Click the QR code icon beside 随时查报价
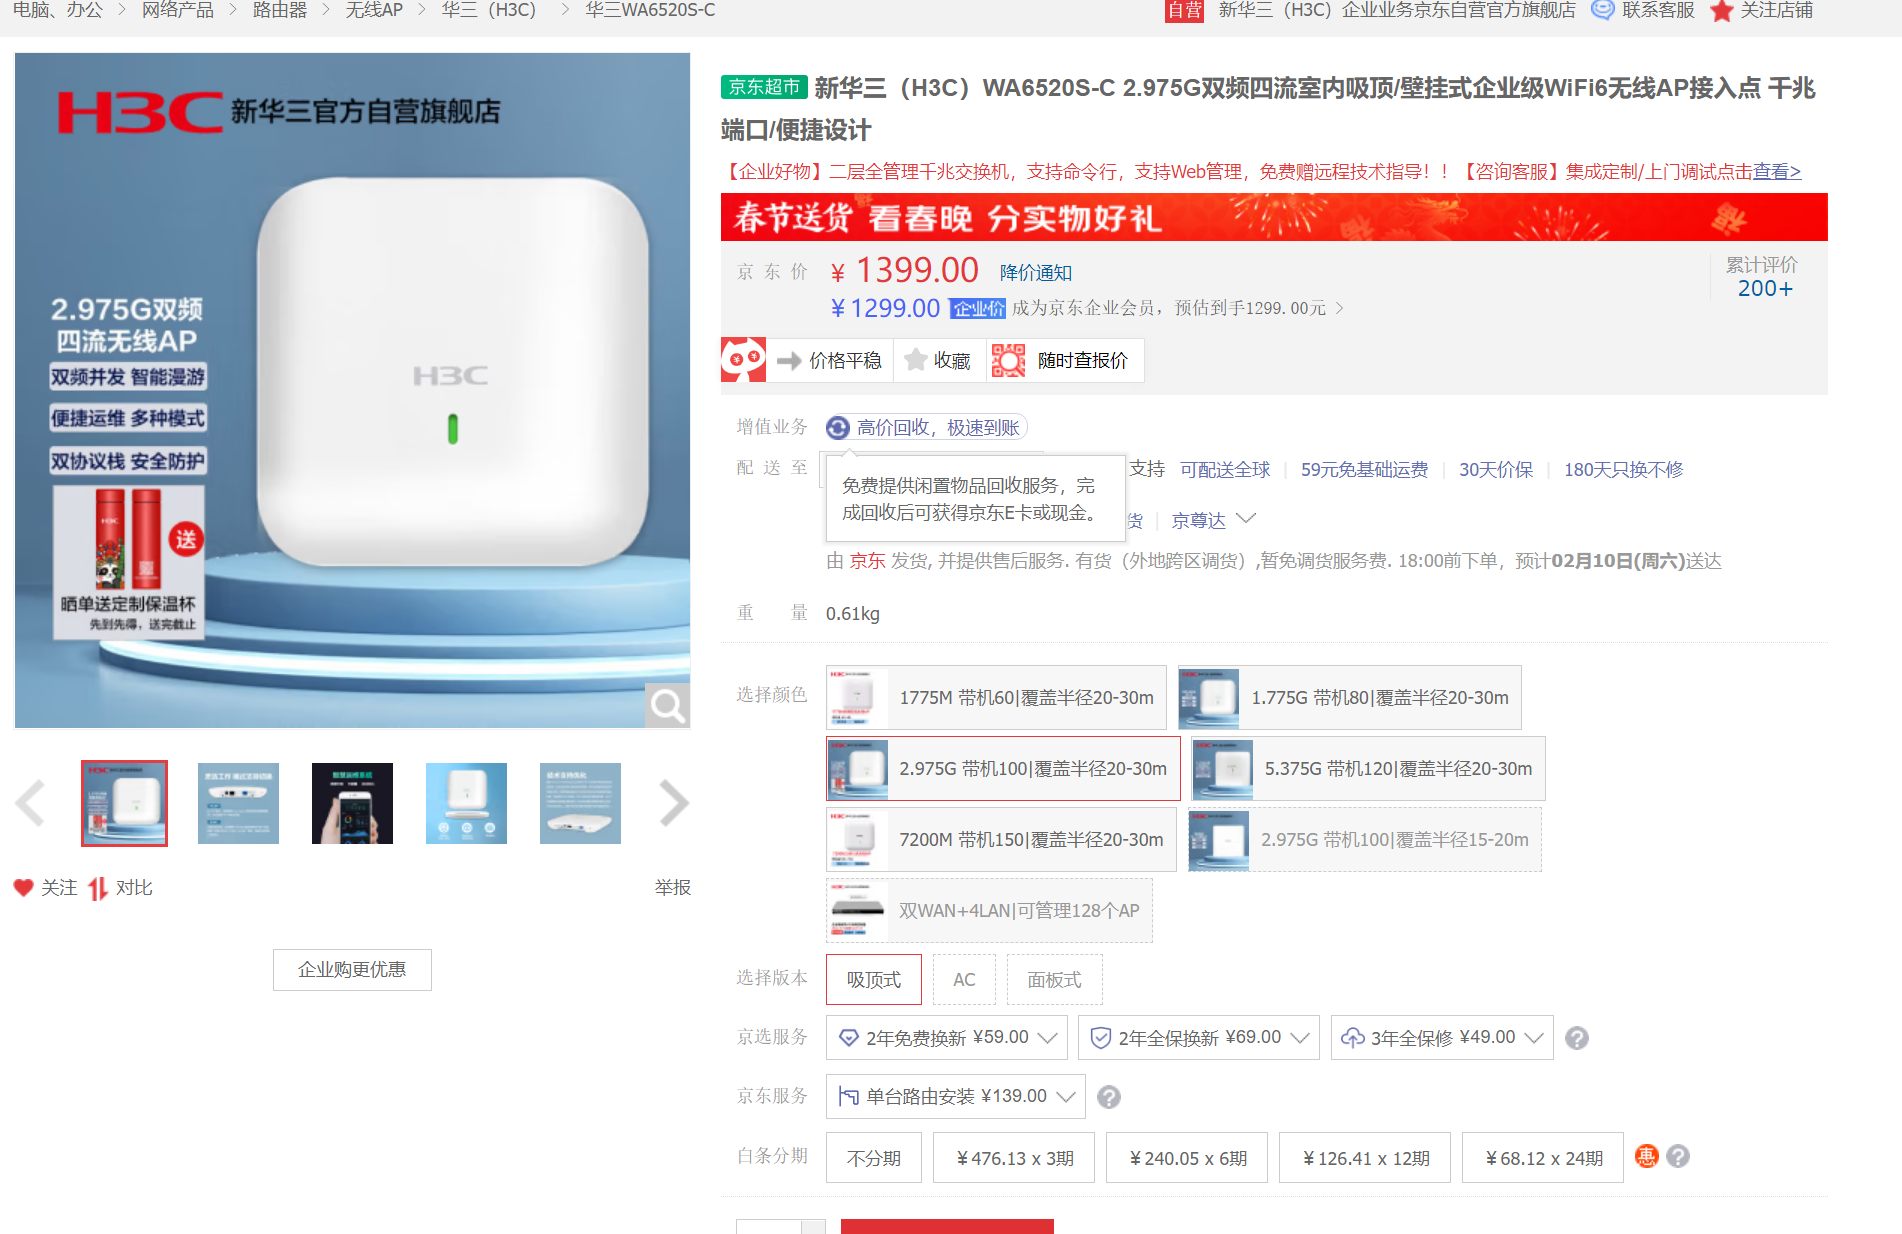Screen dimensions: 1902x1234 pos(1008,360)
